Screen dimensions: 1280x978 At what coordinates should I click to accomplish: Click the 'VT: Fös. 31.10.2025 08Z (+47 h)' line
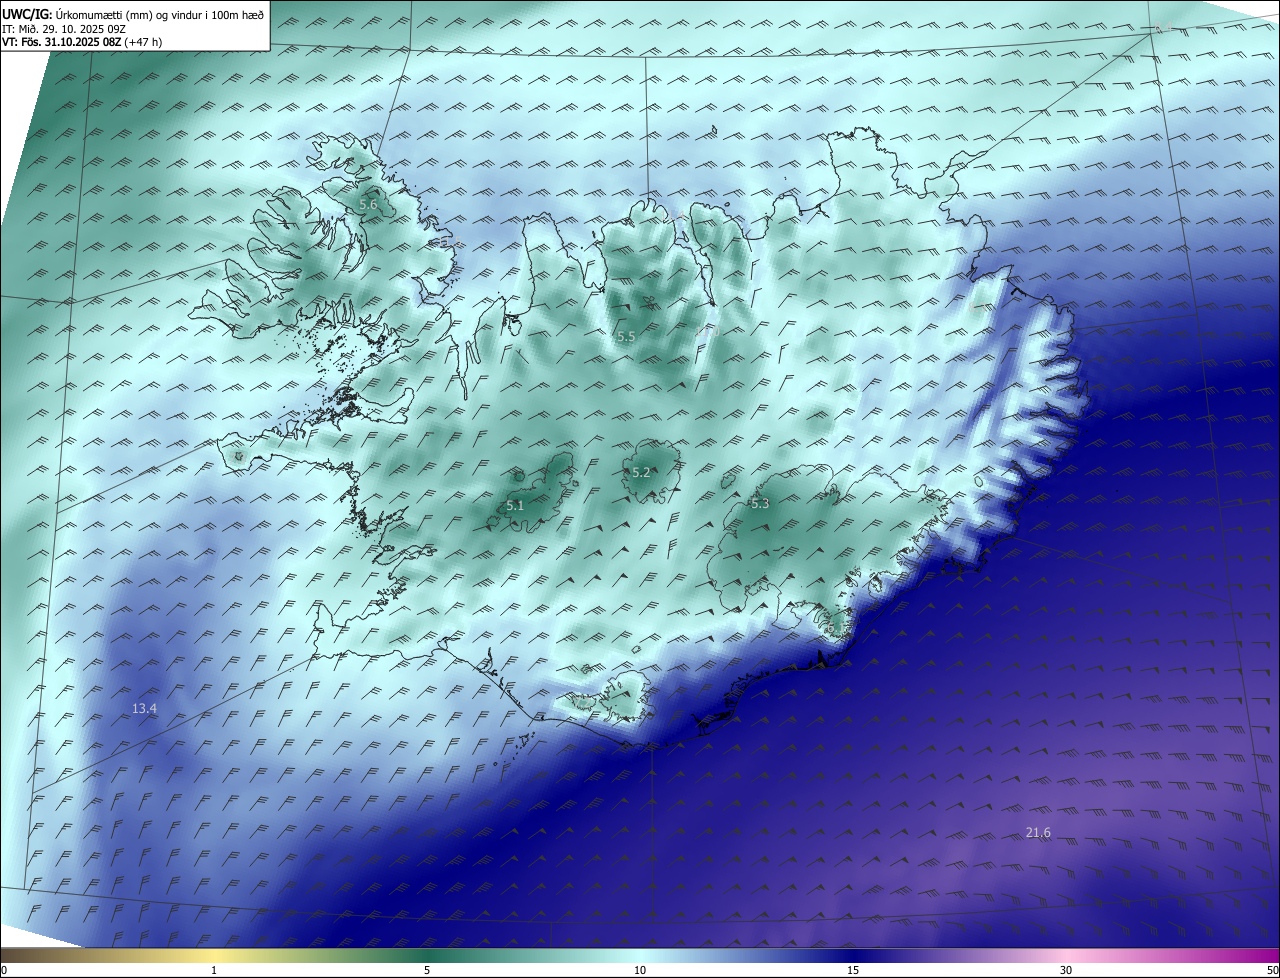click(82, 42)
